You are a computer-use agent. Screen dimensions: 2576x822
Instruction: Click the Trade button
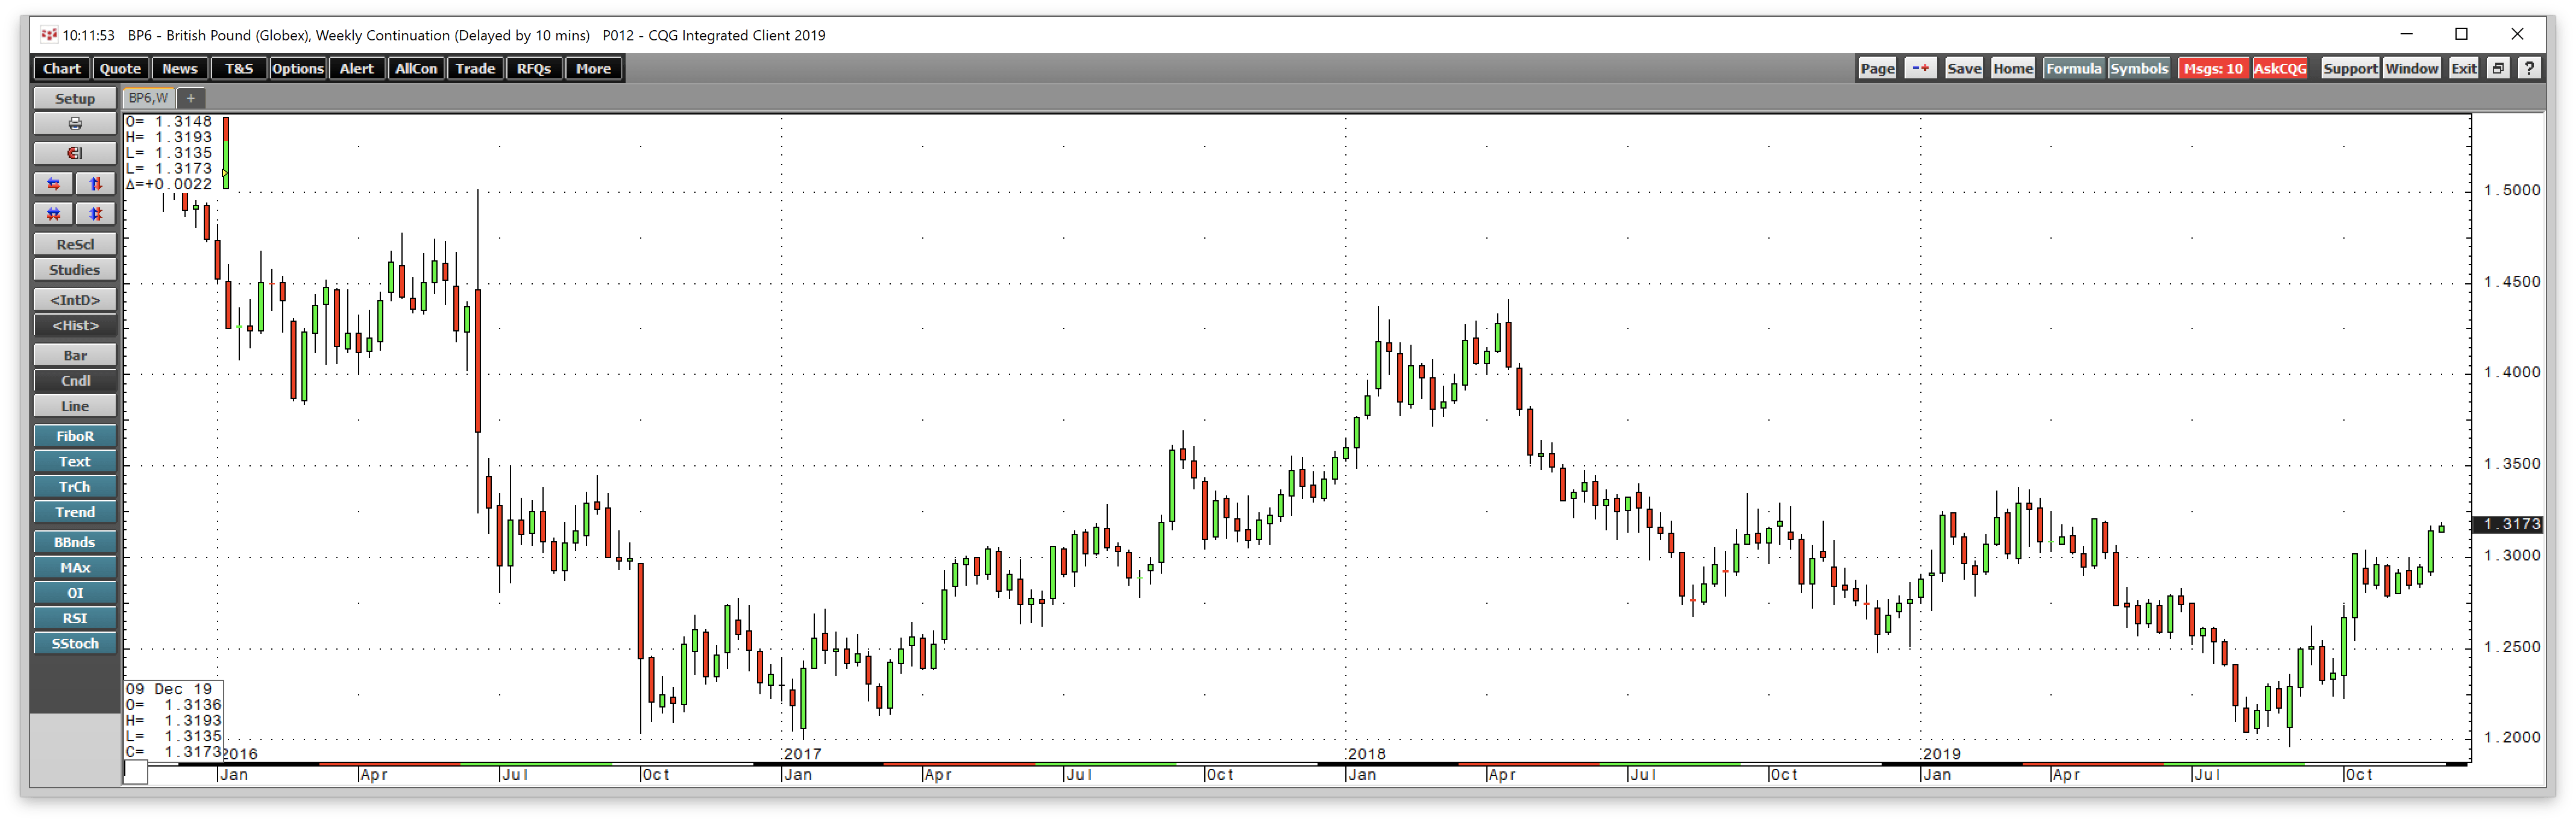(x=475, y=68)
